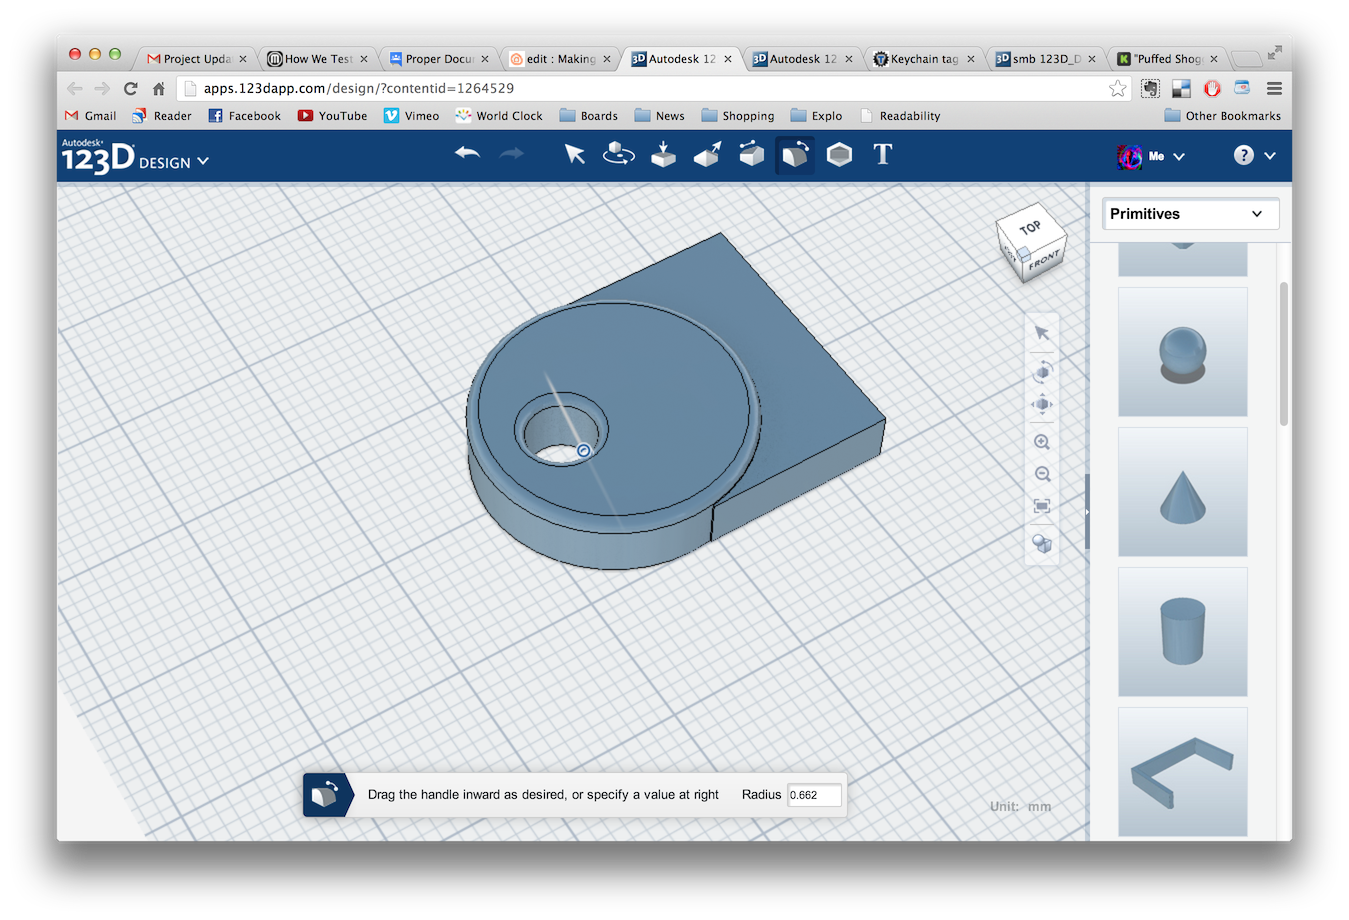The width and height of the screenshot is (1349, 920).
Task: Open the Explo bookmarks folder
Action: [816, 116]
